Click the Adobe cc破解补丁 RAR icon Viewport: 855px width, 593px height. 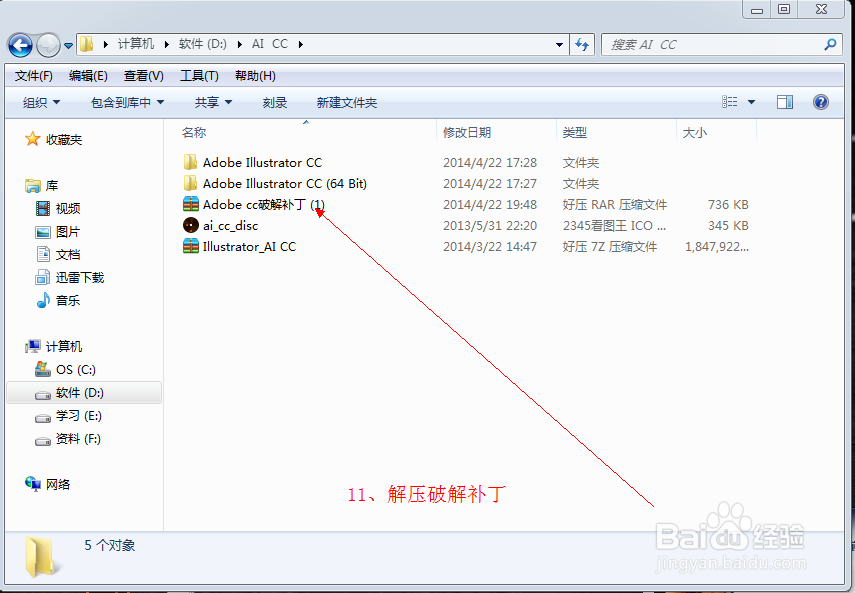pos(190,204)
